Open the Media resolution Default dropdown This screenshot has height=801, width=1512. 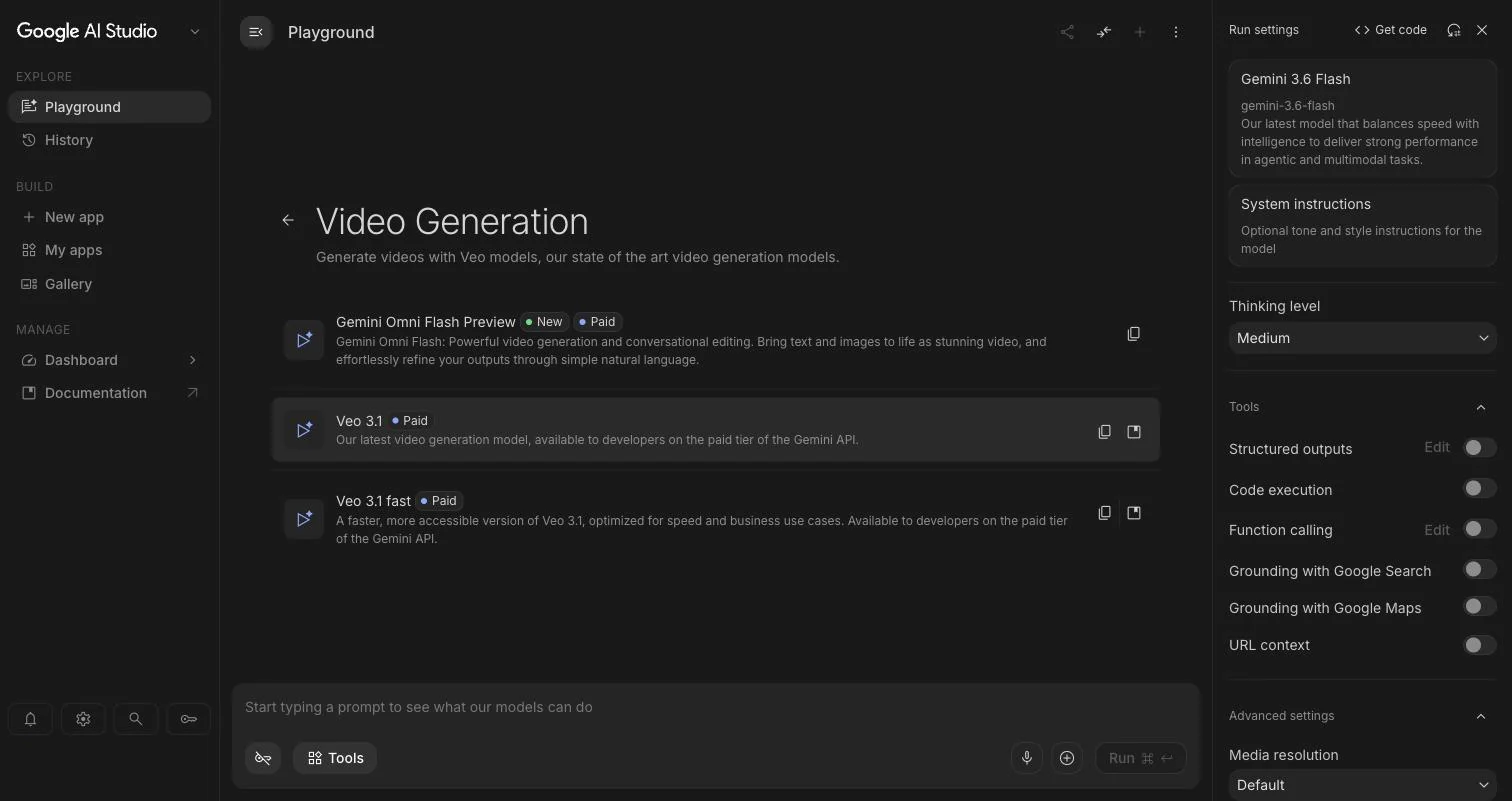1362,785
